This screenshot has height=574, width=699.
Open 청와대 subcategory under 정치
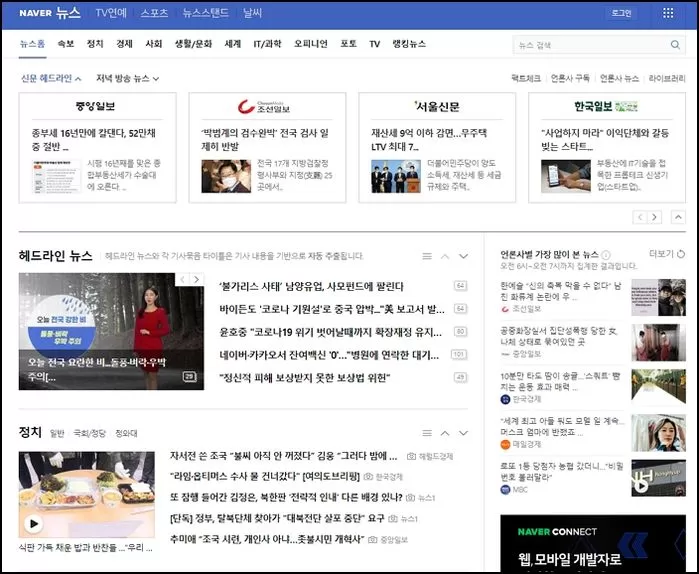[126, 433]
